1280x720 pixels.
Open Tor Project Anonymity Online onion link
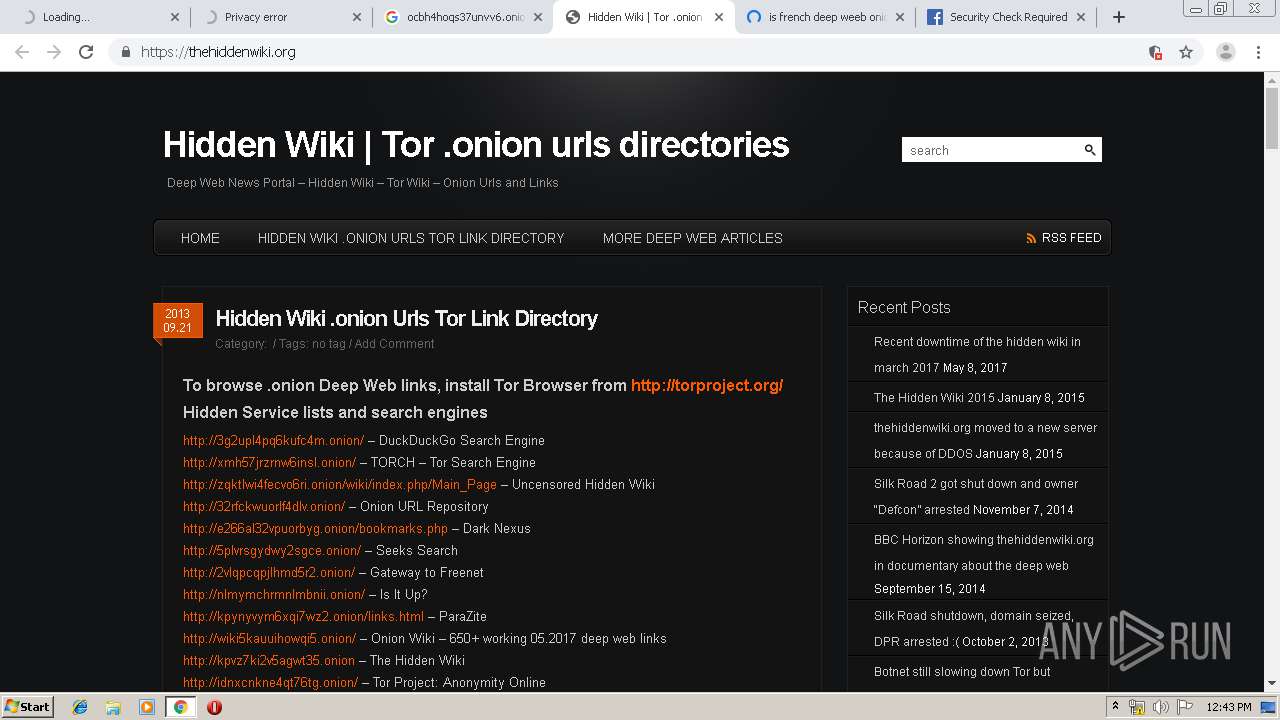pyautogui.click(x=270, y=683)
